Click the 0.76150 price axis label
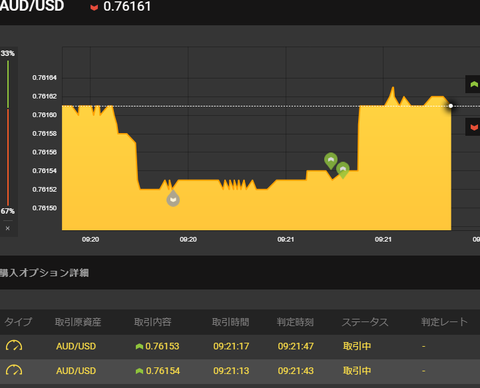Image resolution: width=480 pixels, height=388 pixels. (45, 208)
